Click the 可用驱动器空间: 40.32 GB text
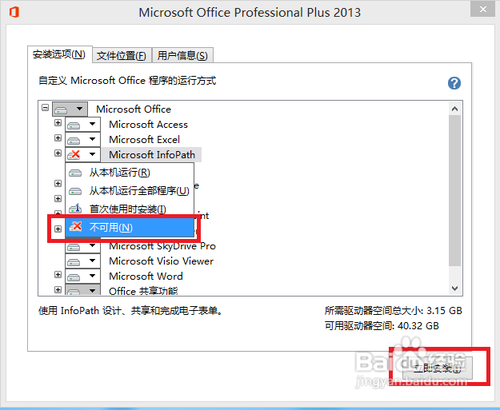 click(382, 326)
